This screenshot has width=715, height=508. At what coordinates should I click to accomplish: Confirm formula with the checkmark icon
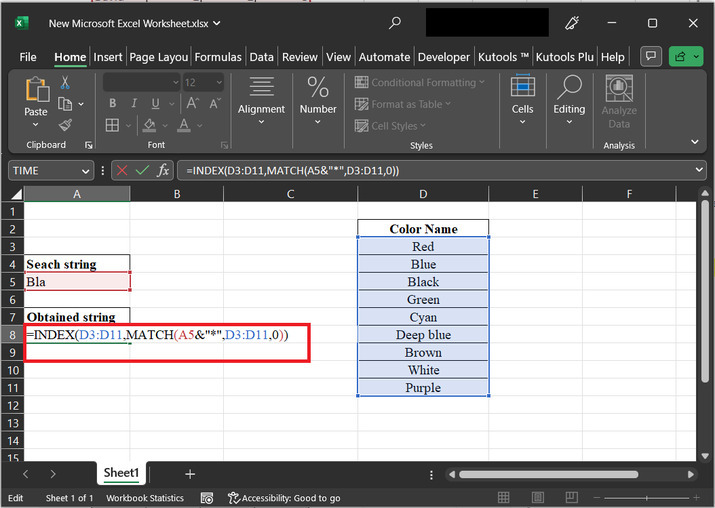point(142,171)
